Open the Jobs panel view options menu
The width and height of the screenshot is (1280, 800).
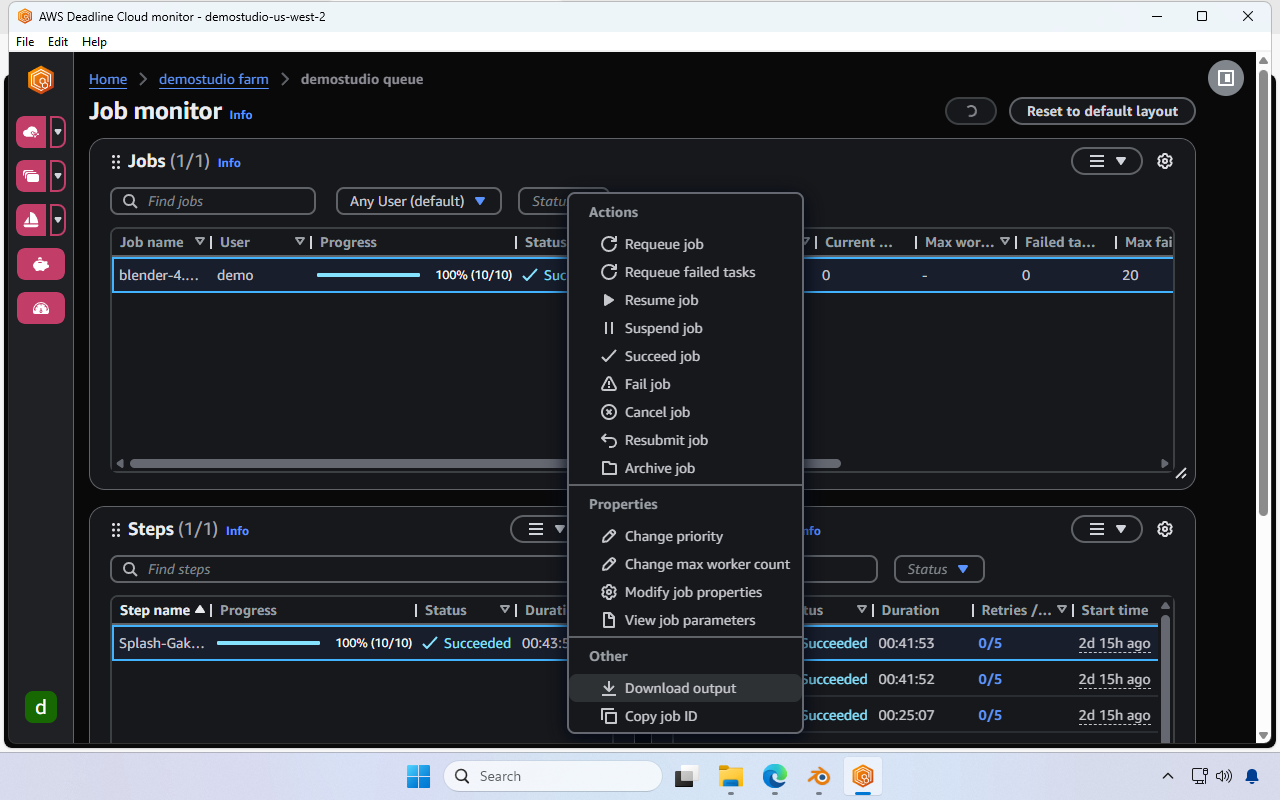pos(1106,161)
